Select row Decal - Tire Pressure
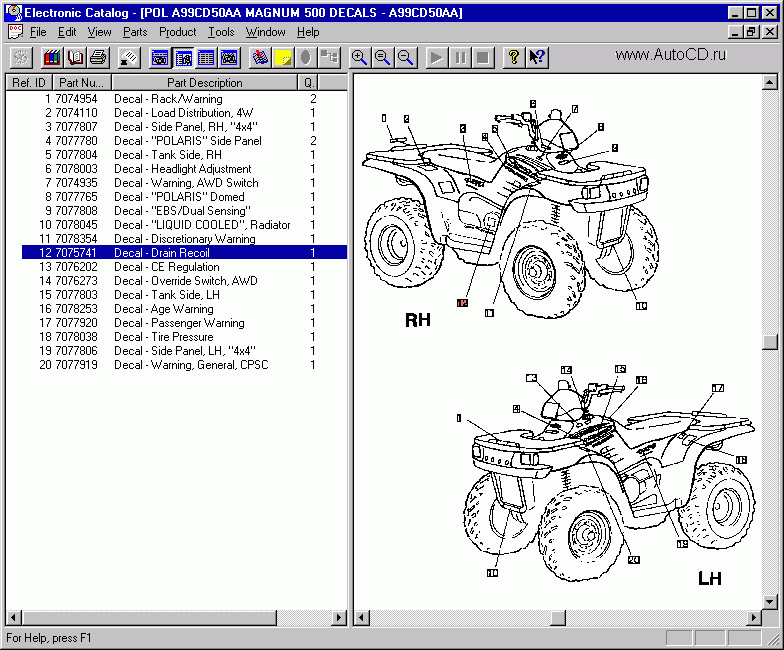 (184, 337)
